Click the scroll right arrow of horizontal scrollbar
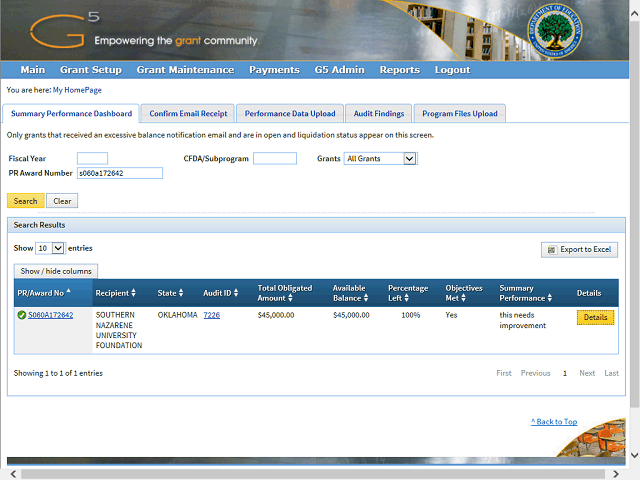 tap(616, 474)
